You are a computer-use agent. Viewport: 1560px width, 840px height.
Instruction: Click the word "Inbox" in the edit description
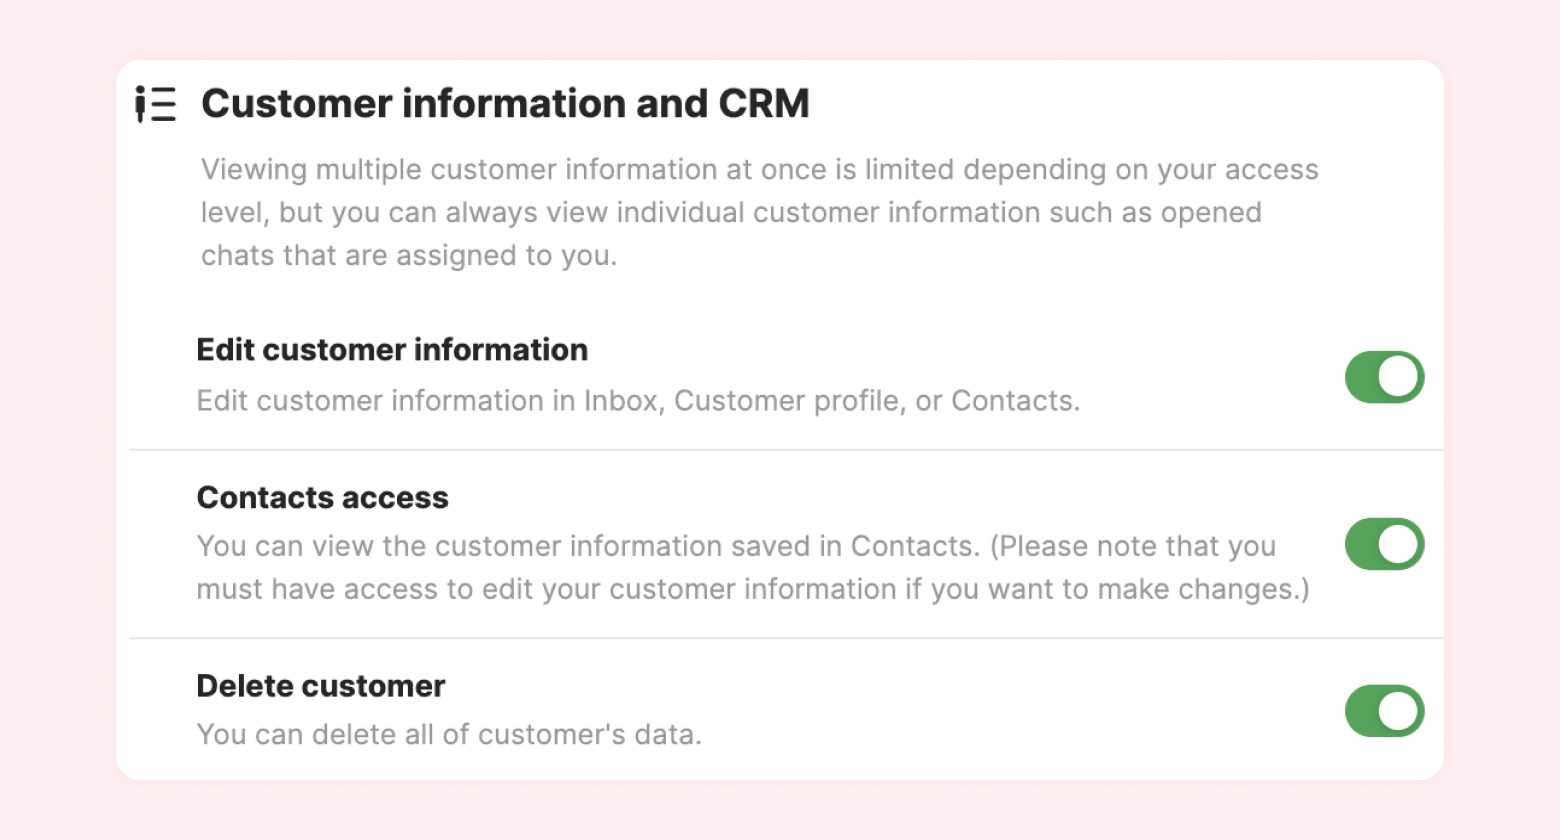[620, 401]
